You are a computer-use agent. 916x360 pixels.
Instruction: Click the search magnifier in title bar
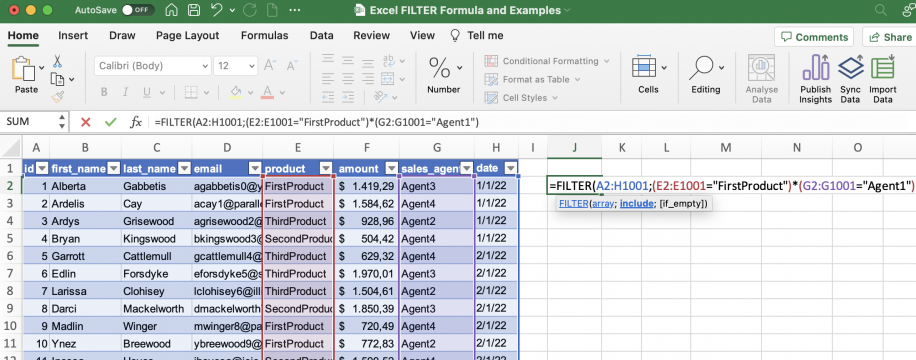click(x=880, y=10)
